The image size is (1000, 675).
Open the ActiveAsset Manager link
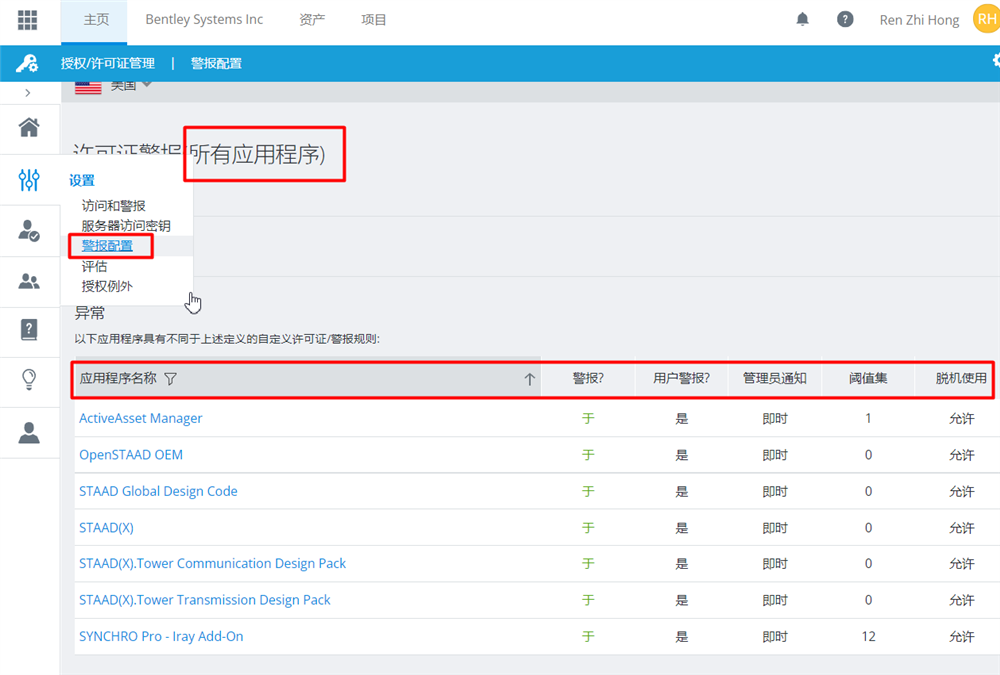140,419
